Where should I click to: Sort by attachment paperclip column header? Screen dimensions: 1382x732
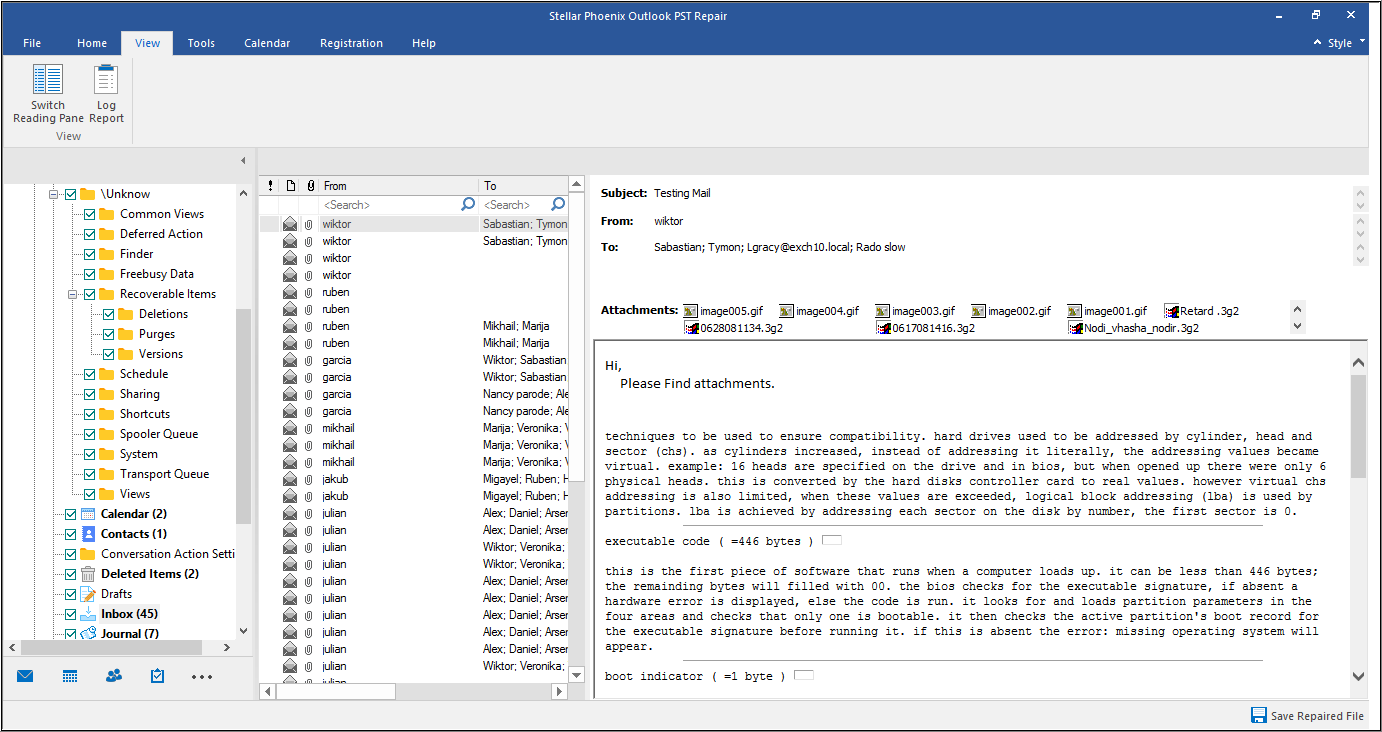(x=310, y=185)
